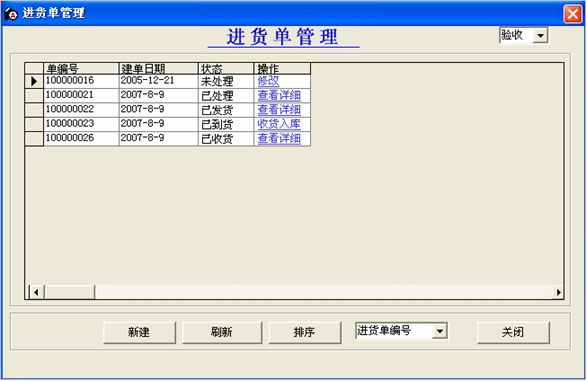
Task: Click the 操作 column header
Action: coord(282,68)
